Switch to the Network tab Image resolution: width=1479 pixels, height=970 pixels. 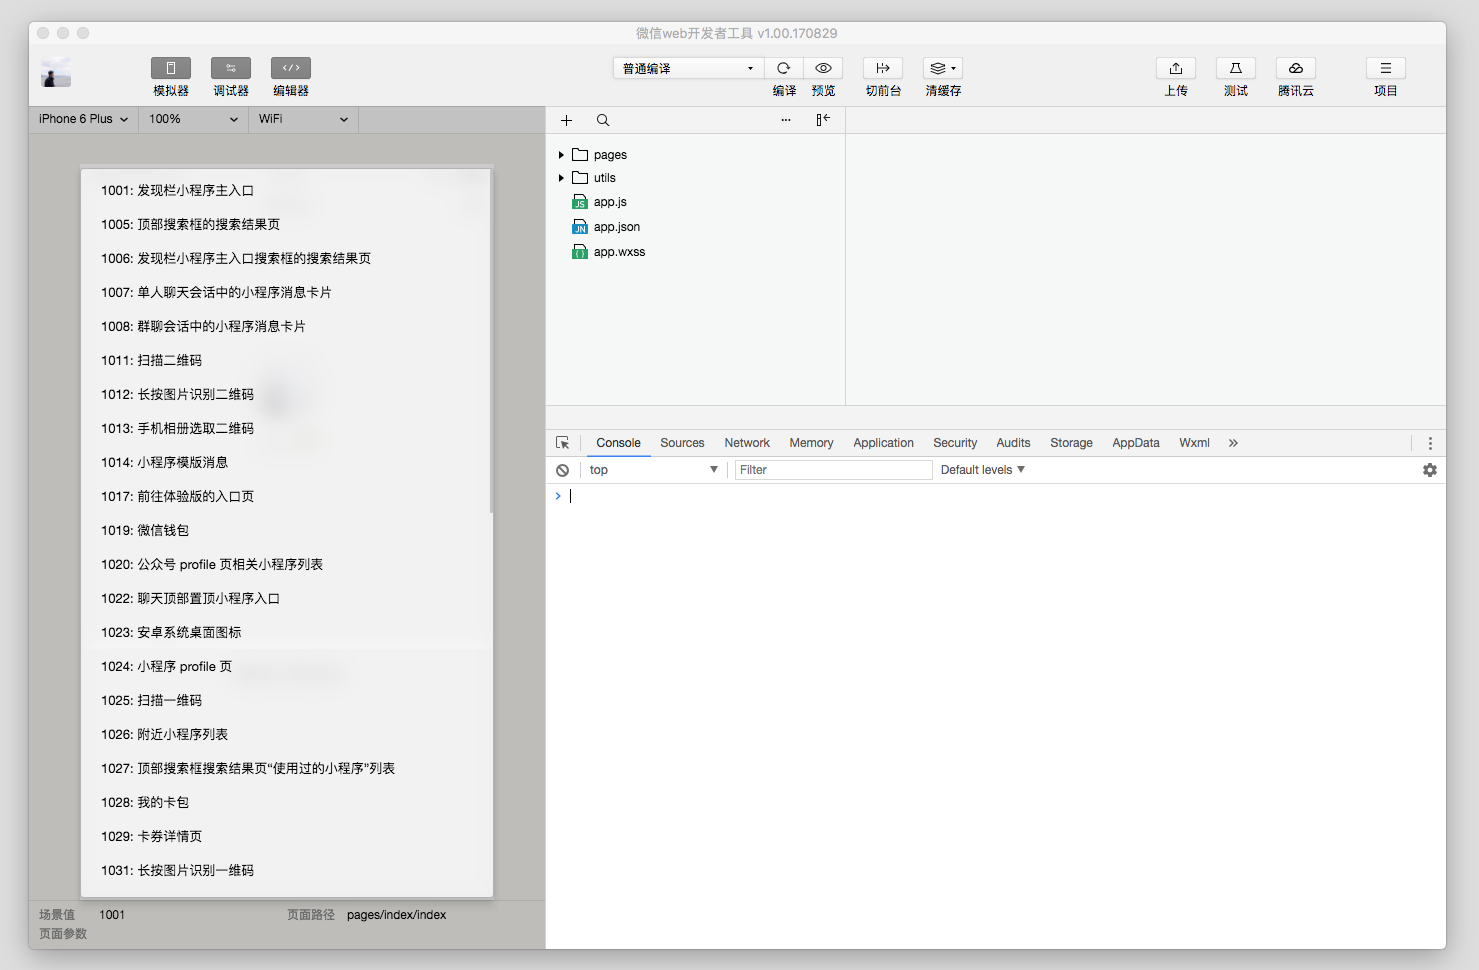point(746,443)
